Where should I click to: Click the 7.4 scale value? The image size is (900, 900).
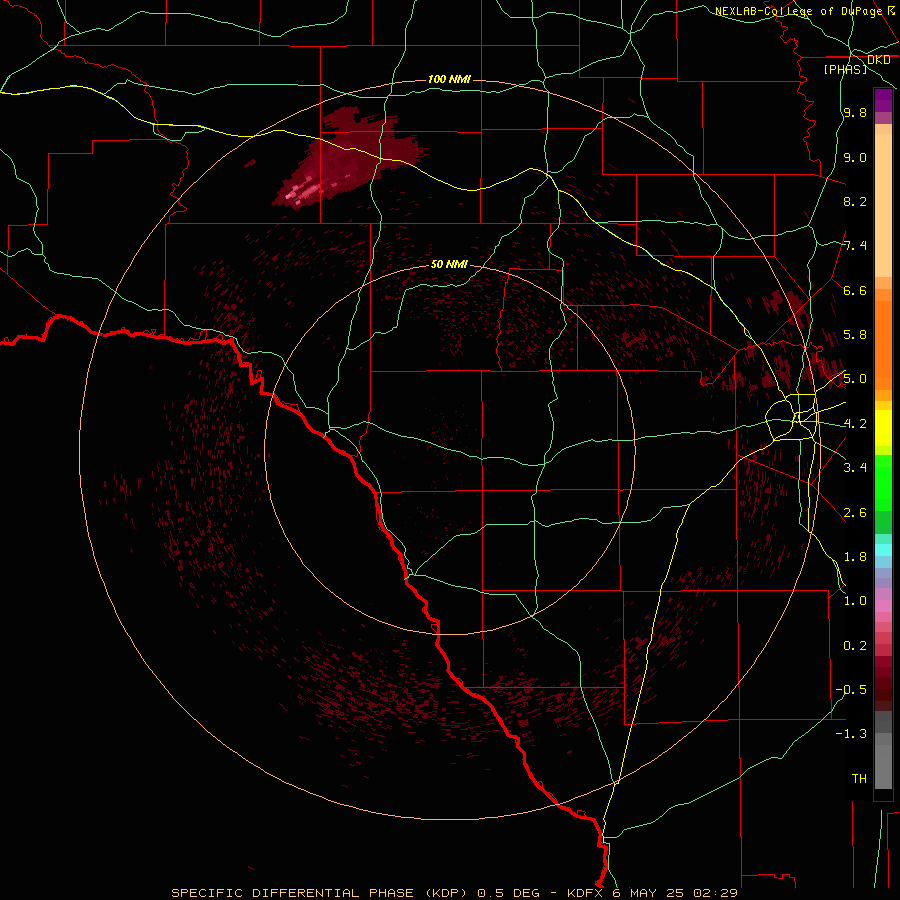(855, 246)
